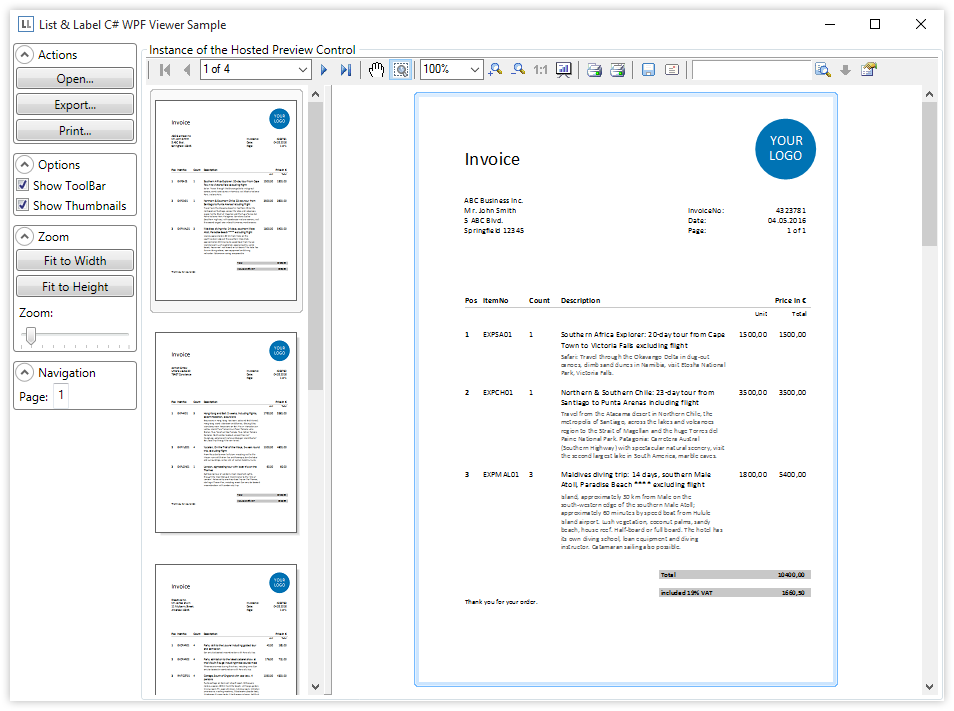This screenshot has height=711, width=954.
Task: Click the second printer icon in toolbar
Action: pyautogui.click(x=618, y=70)
